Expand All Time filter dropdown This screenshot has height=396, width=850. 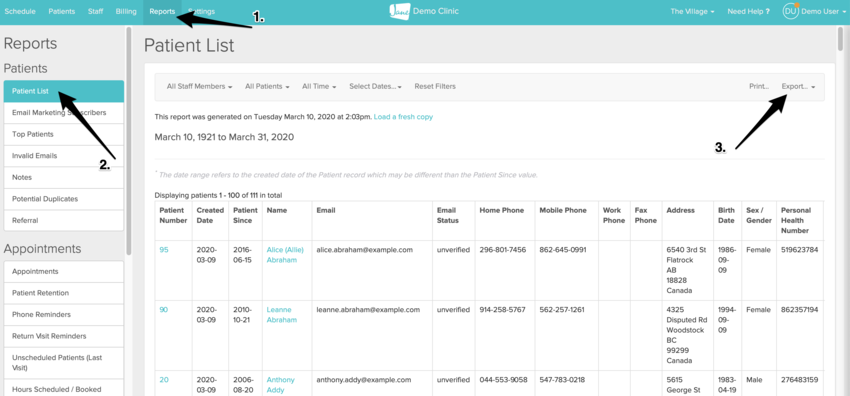click(319, 86)
